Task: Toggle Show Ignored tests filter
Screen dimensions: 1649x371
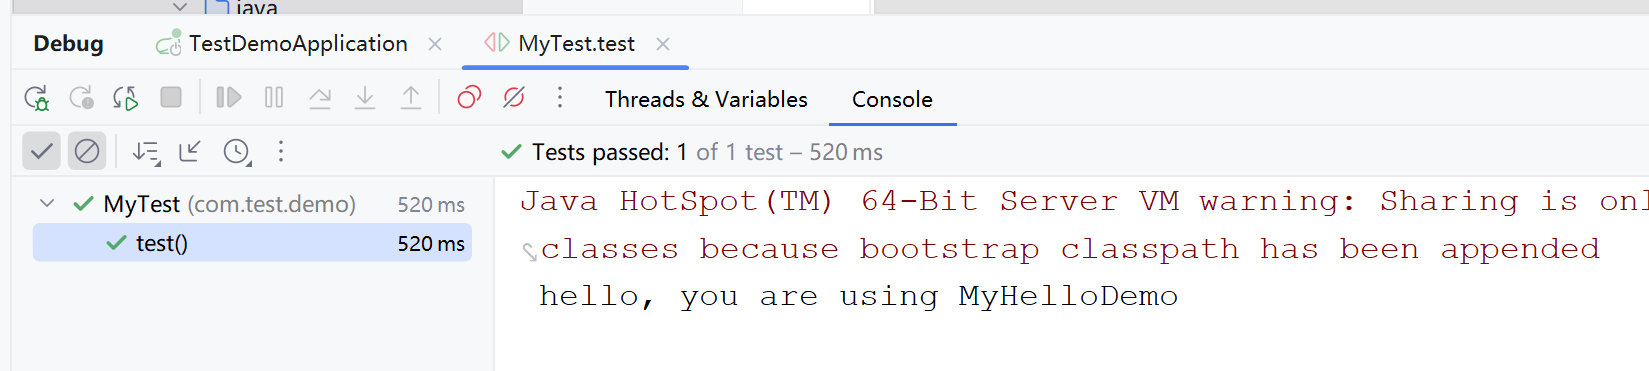Action: click(x=87, y=151)
